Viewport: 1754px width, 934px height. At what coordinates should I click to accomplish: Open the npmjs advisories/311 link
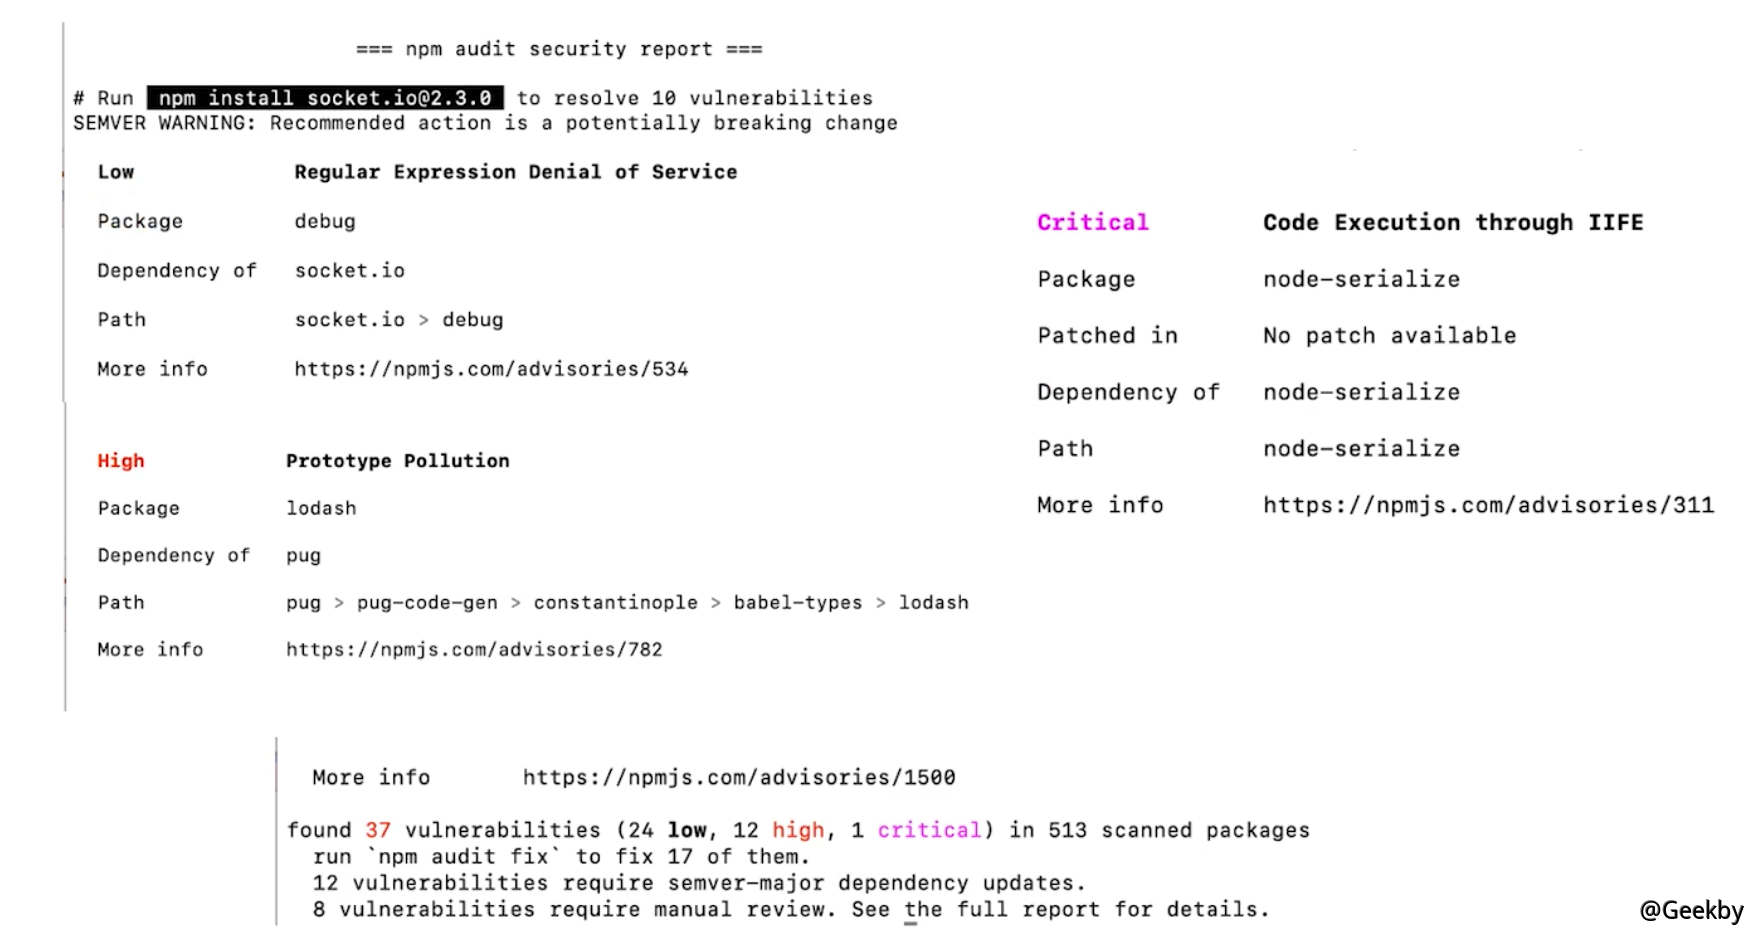(x=1488, y=505)
